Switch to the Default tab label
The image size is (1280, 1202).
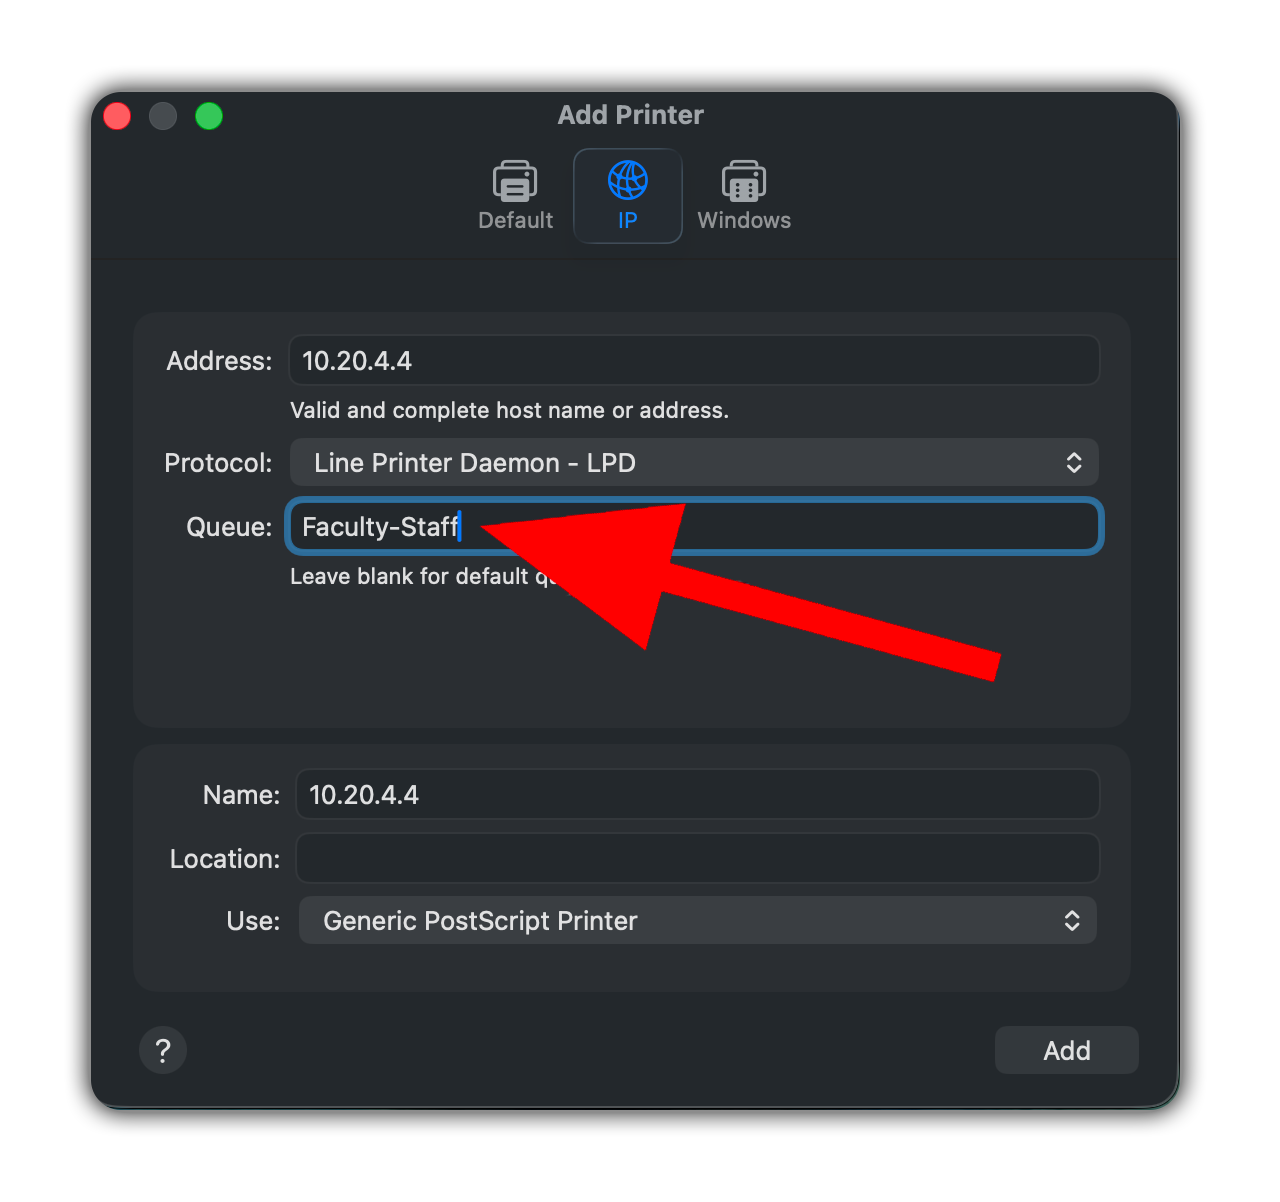(x=515, y=220)
